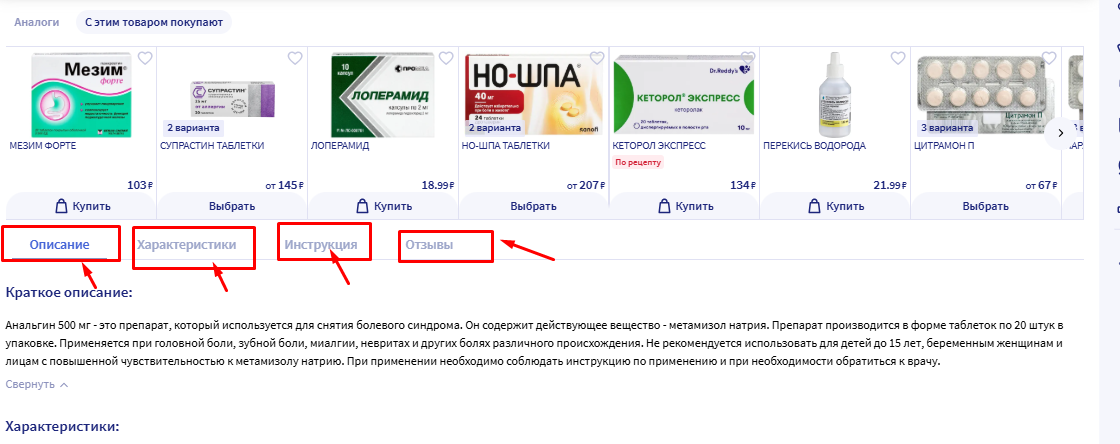Open НО-ШПА ТАБЛЕТКИ product title

506,146
